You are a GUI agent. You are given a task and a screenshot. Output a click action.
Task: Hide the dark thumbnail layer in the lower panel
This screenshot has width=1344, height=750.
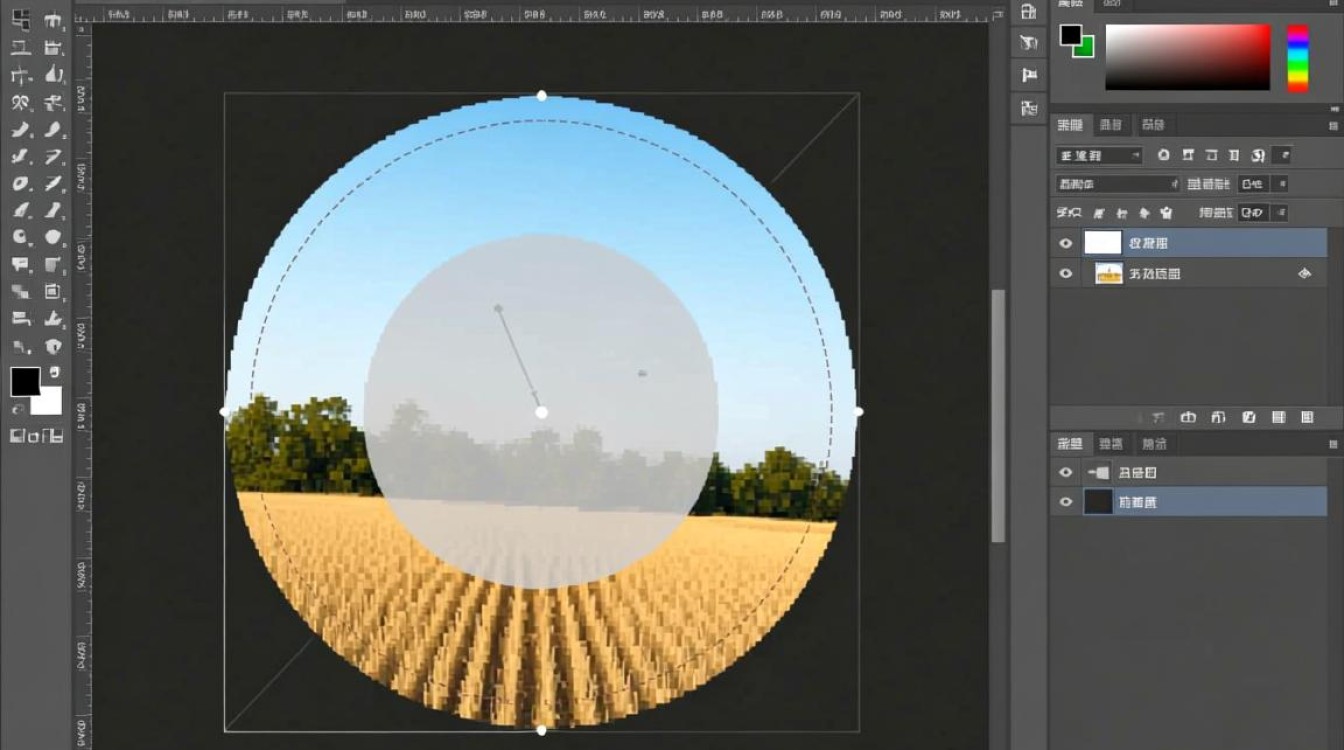coord(1066,502)
